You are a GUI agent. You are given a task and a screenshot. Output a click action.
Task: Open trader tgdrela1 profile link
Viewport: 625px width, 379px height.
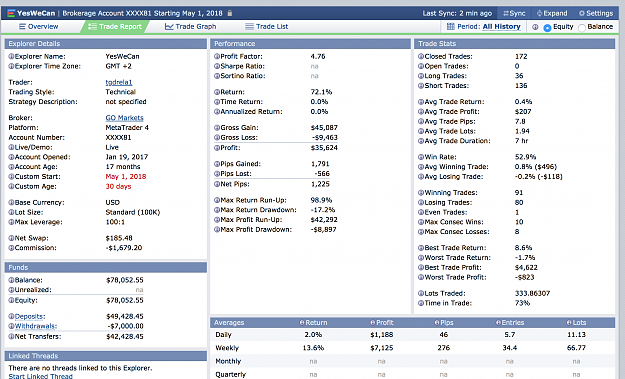[119, 82]
